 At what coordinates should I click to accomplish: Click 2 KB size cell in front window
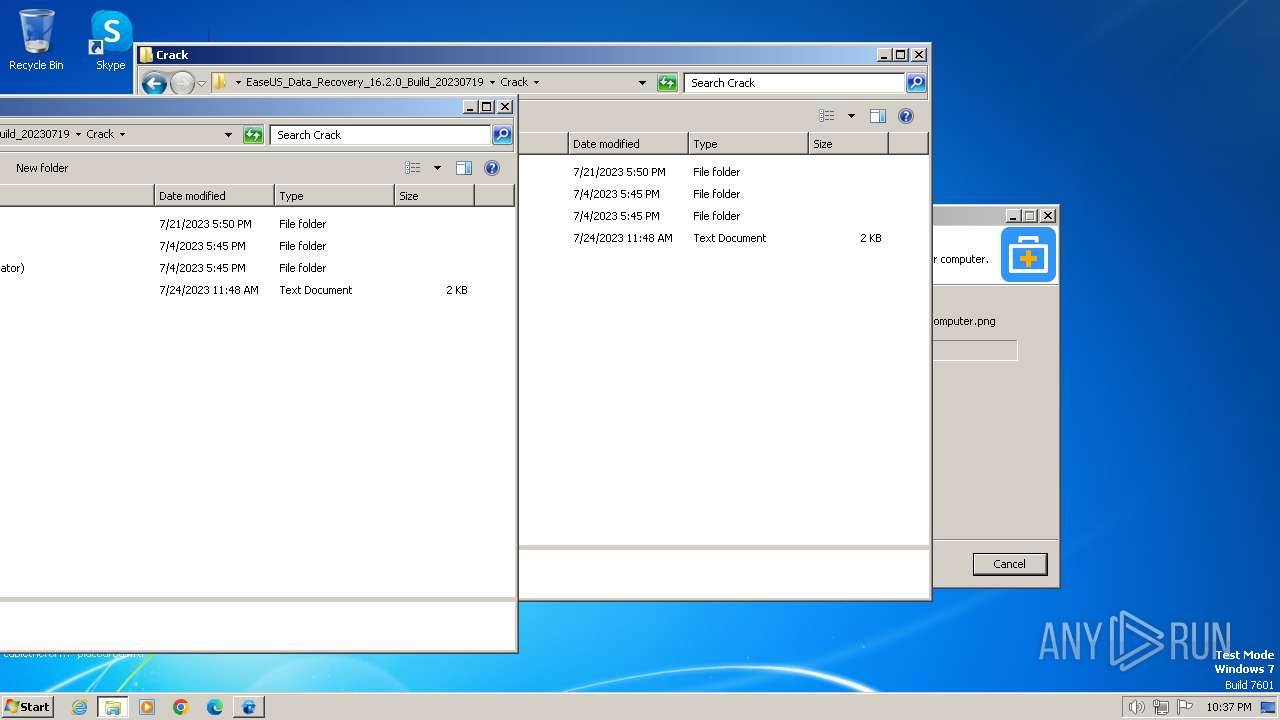point(457,290)
